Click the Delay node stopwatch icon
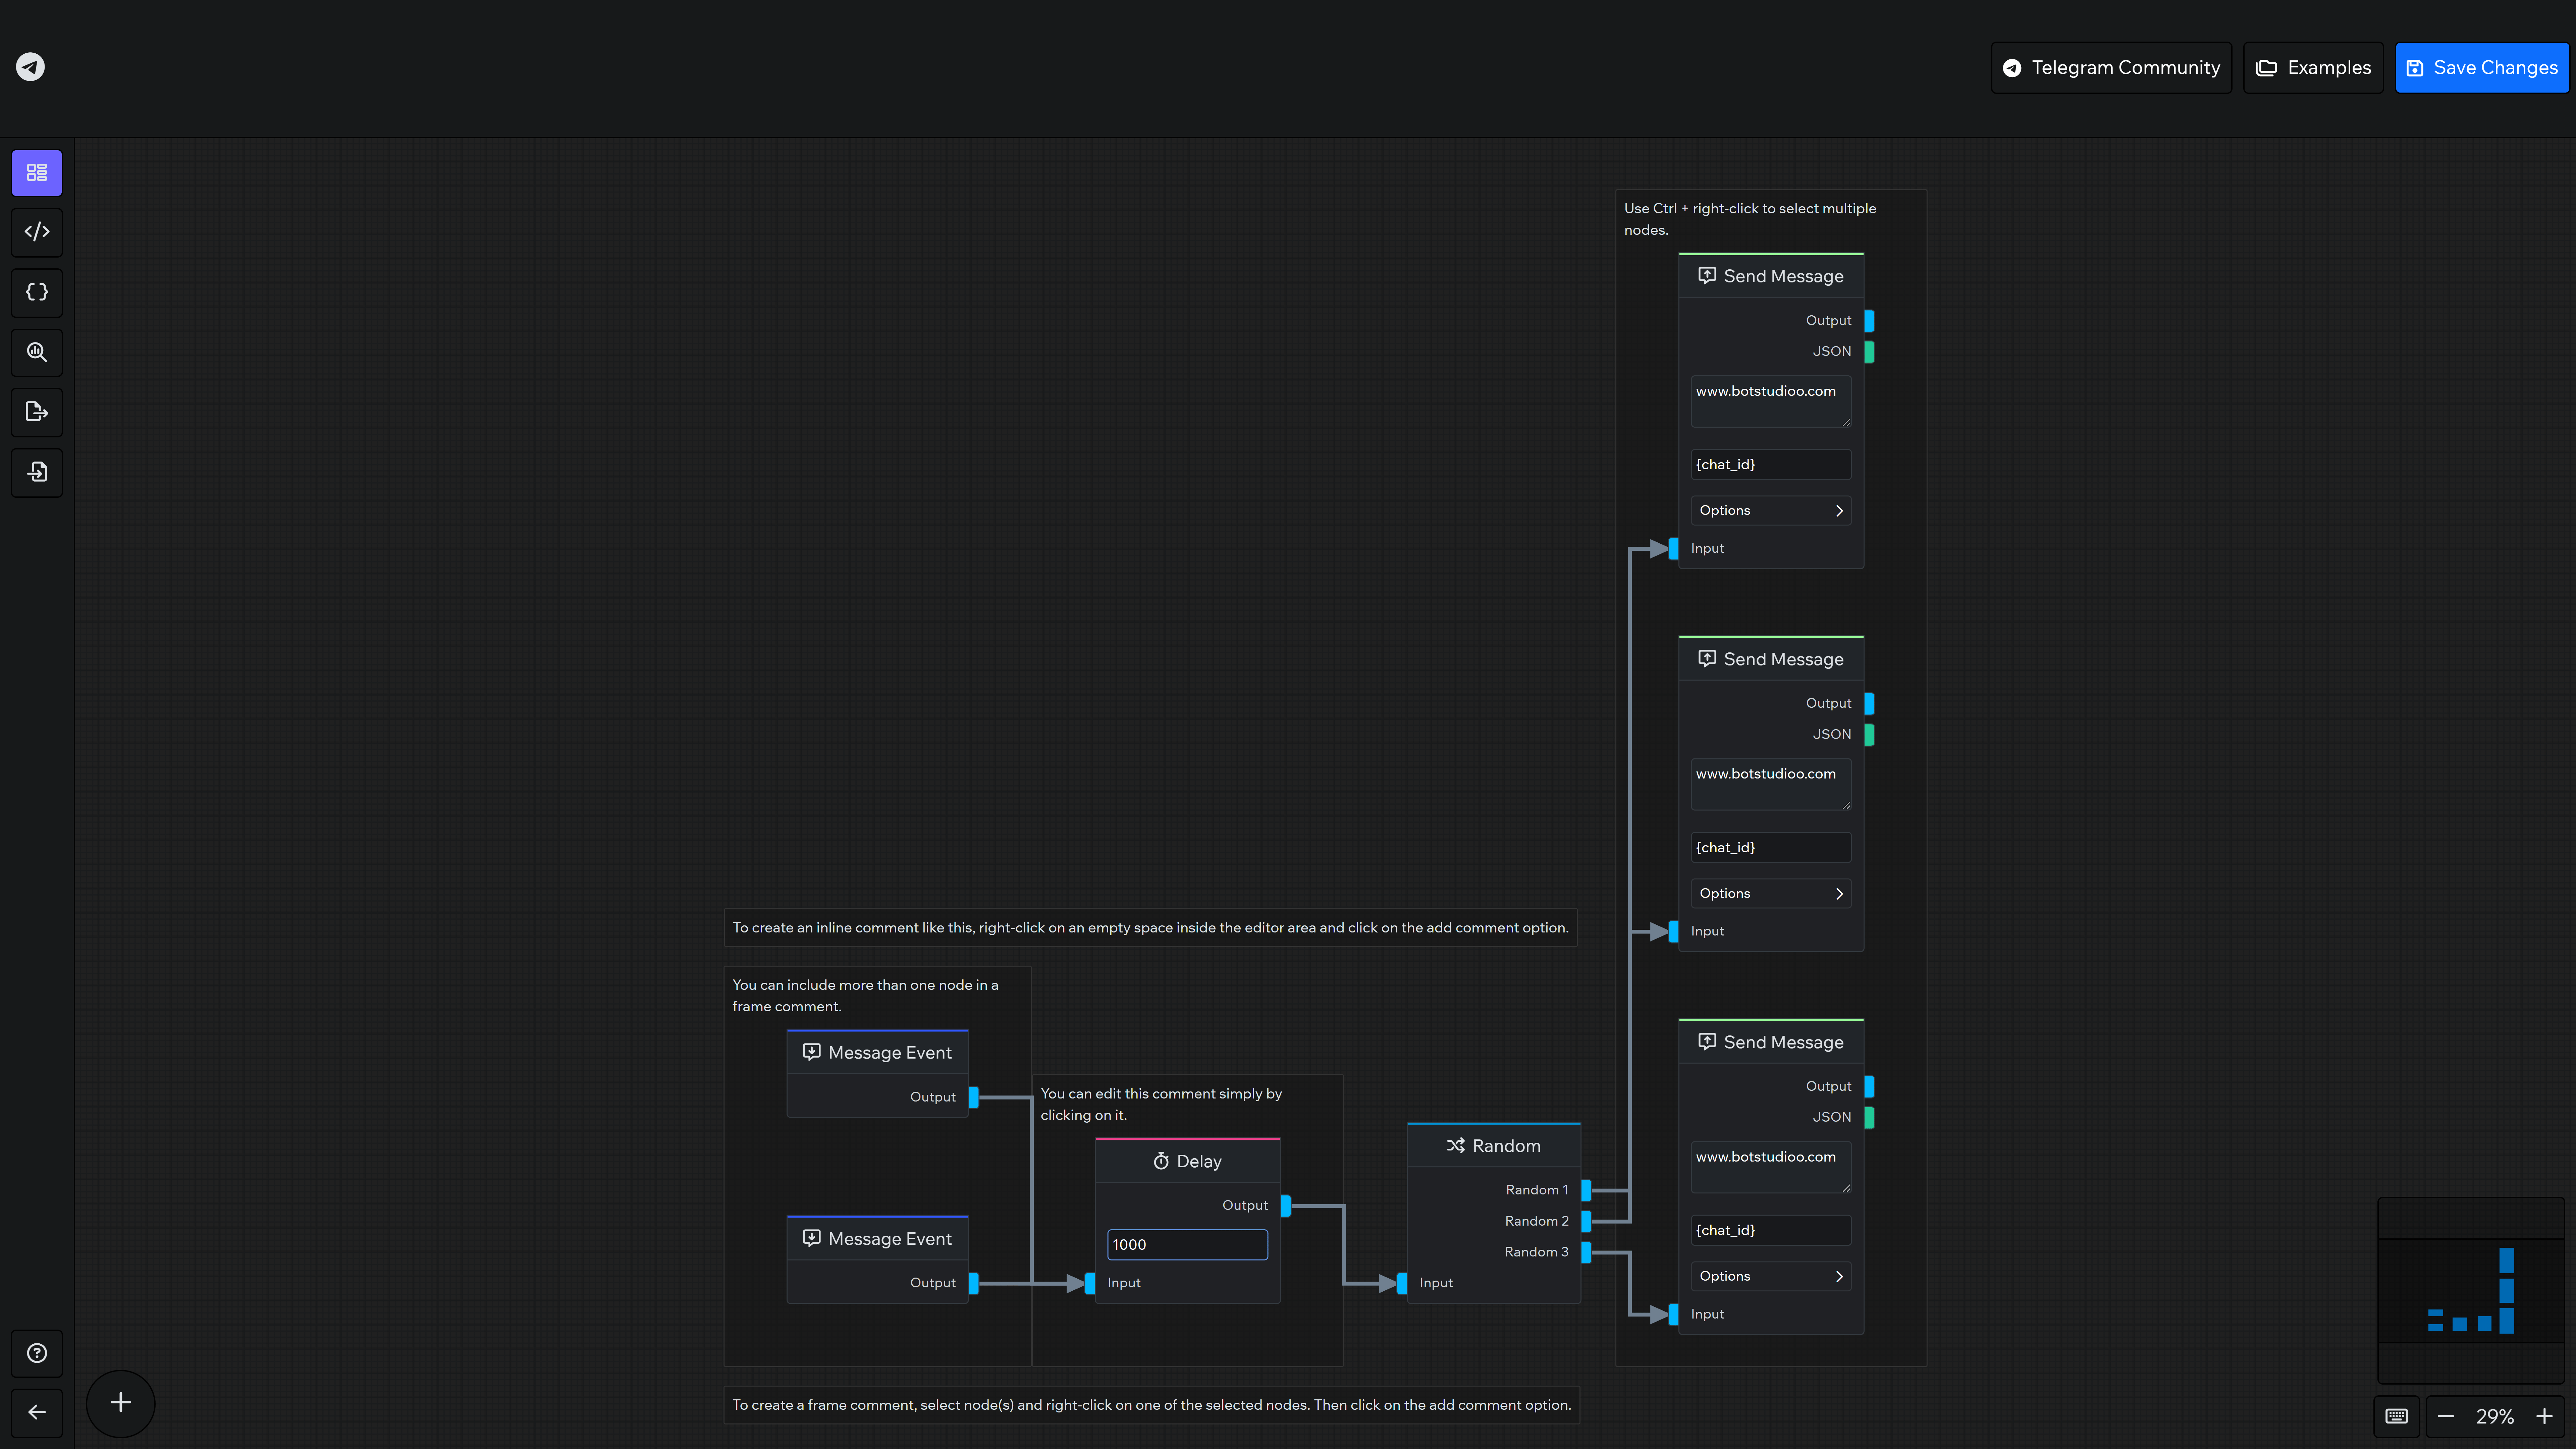 coord(1161,1161)
